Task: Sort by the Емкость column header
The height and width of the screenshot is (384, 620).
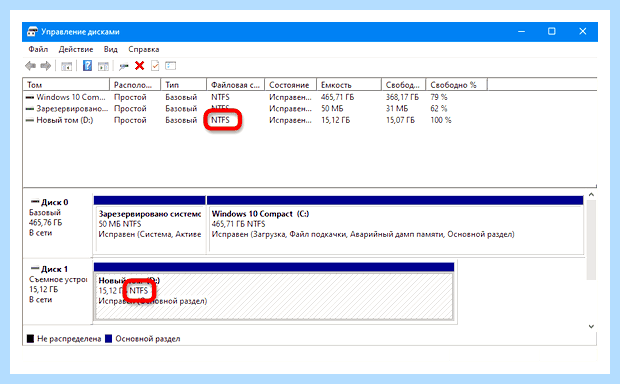Action: tap(349, 85)
